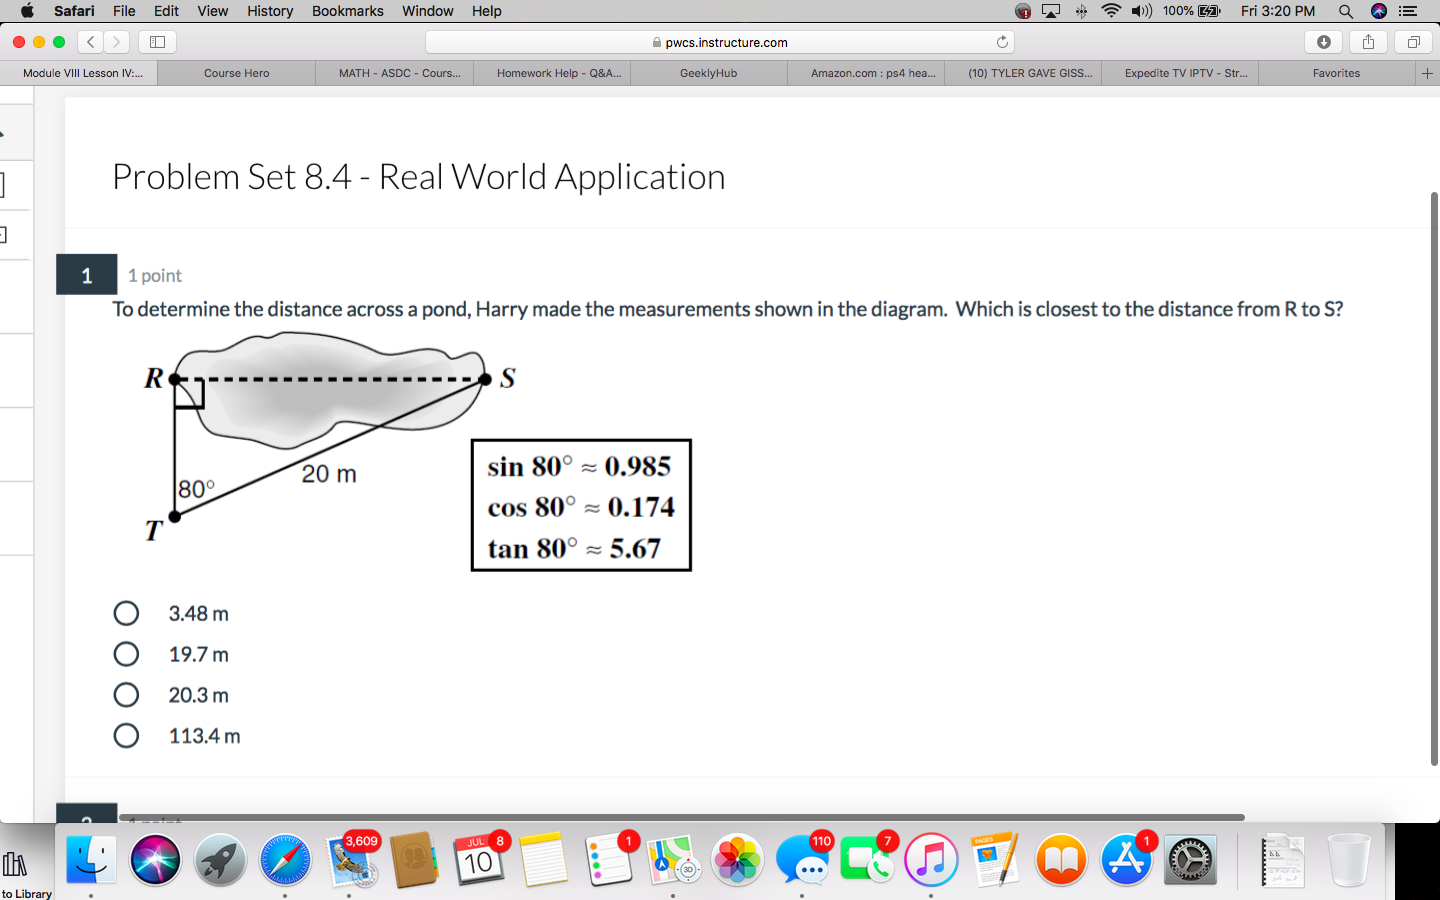Click the pwcs.instructure.com address bar

[719, 42]
